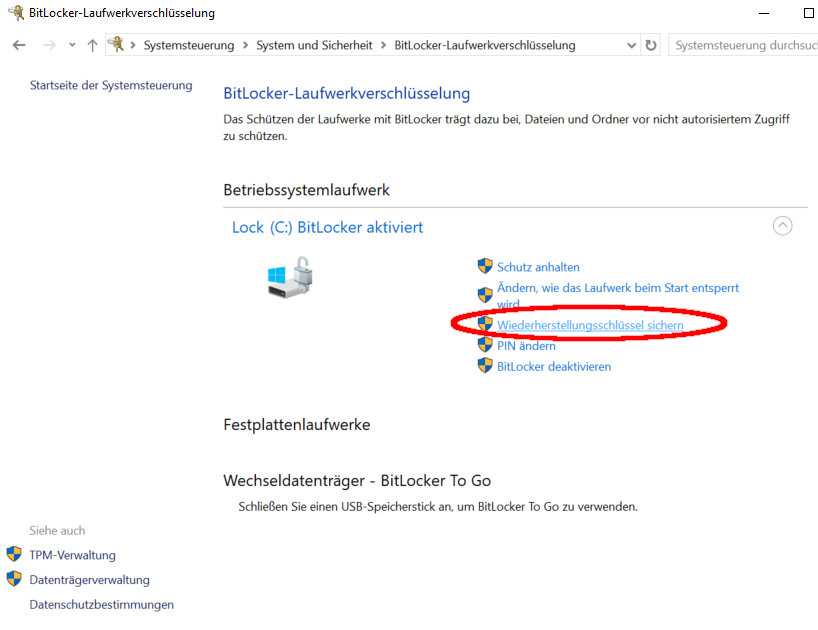Click the Back navigation arrow
The height and width of the screenshot is (630, 818).
(x=19, y=45)
